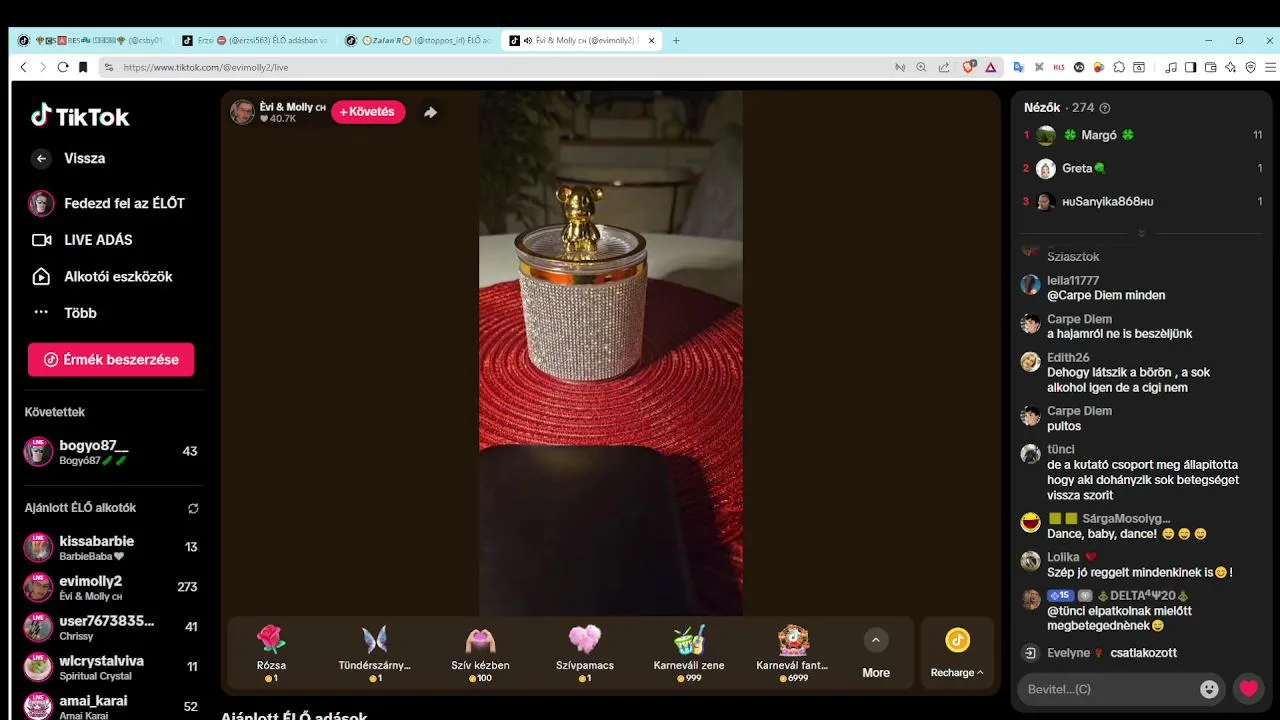Expand the top viewers list chevron
The image size is (1280, 720).
click(1141, 233)
